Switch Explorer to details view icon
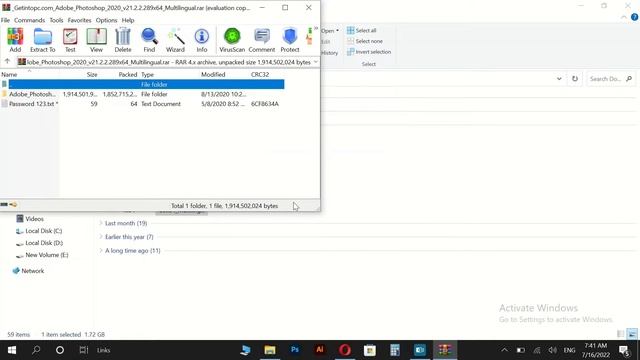The image size is (640, 360). tap(620, 334)
